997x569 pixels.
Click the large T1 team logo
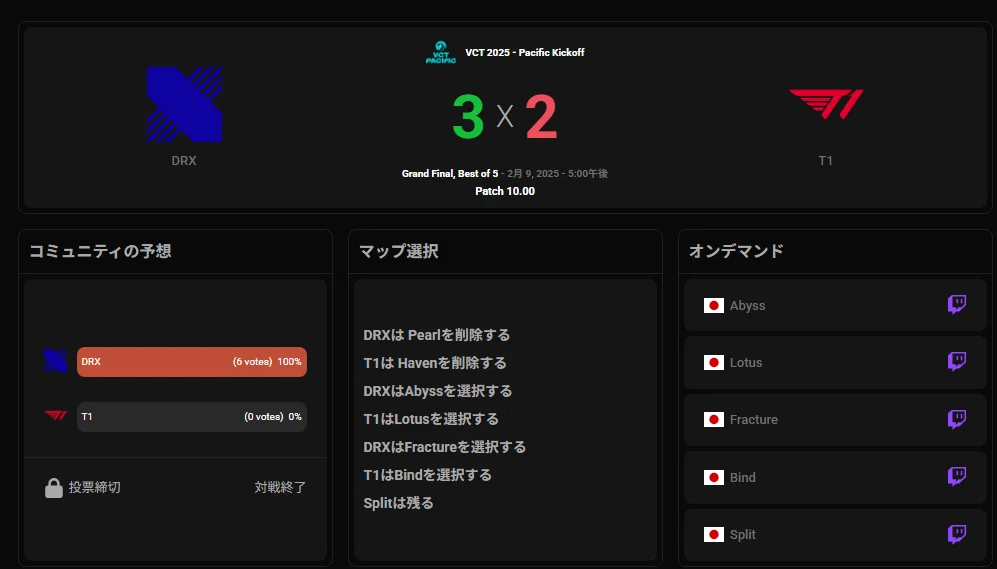[826, 104]
